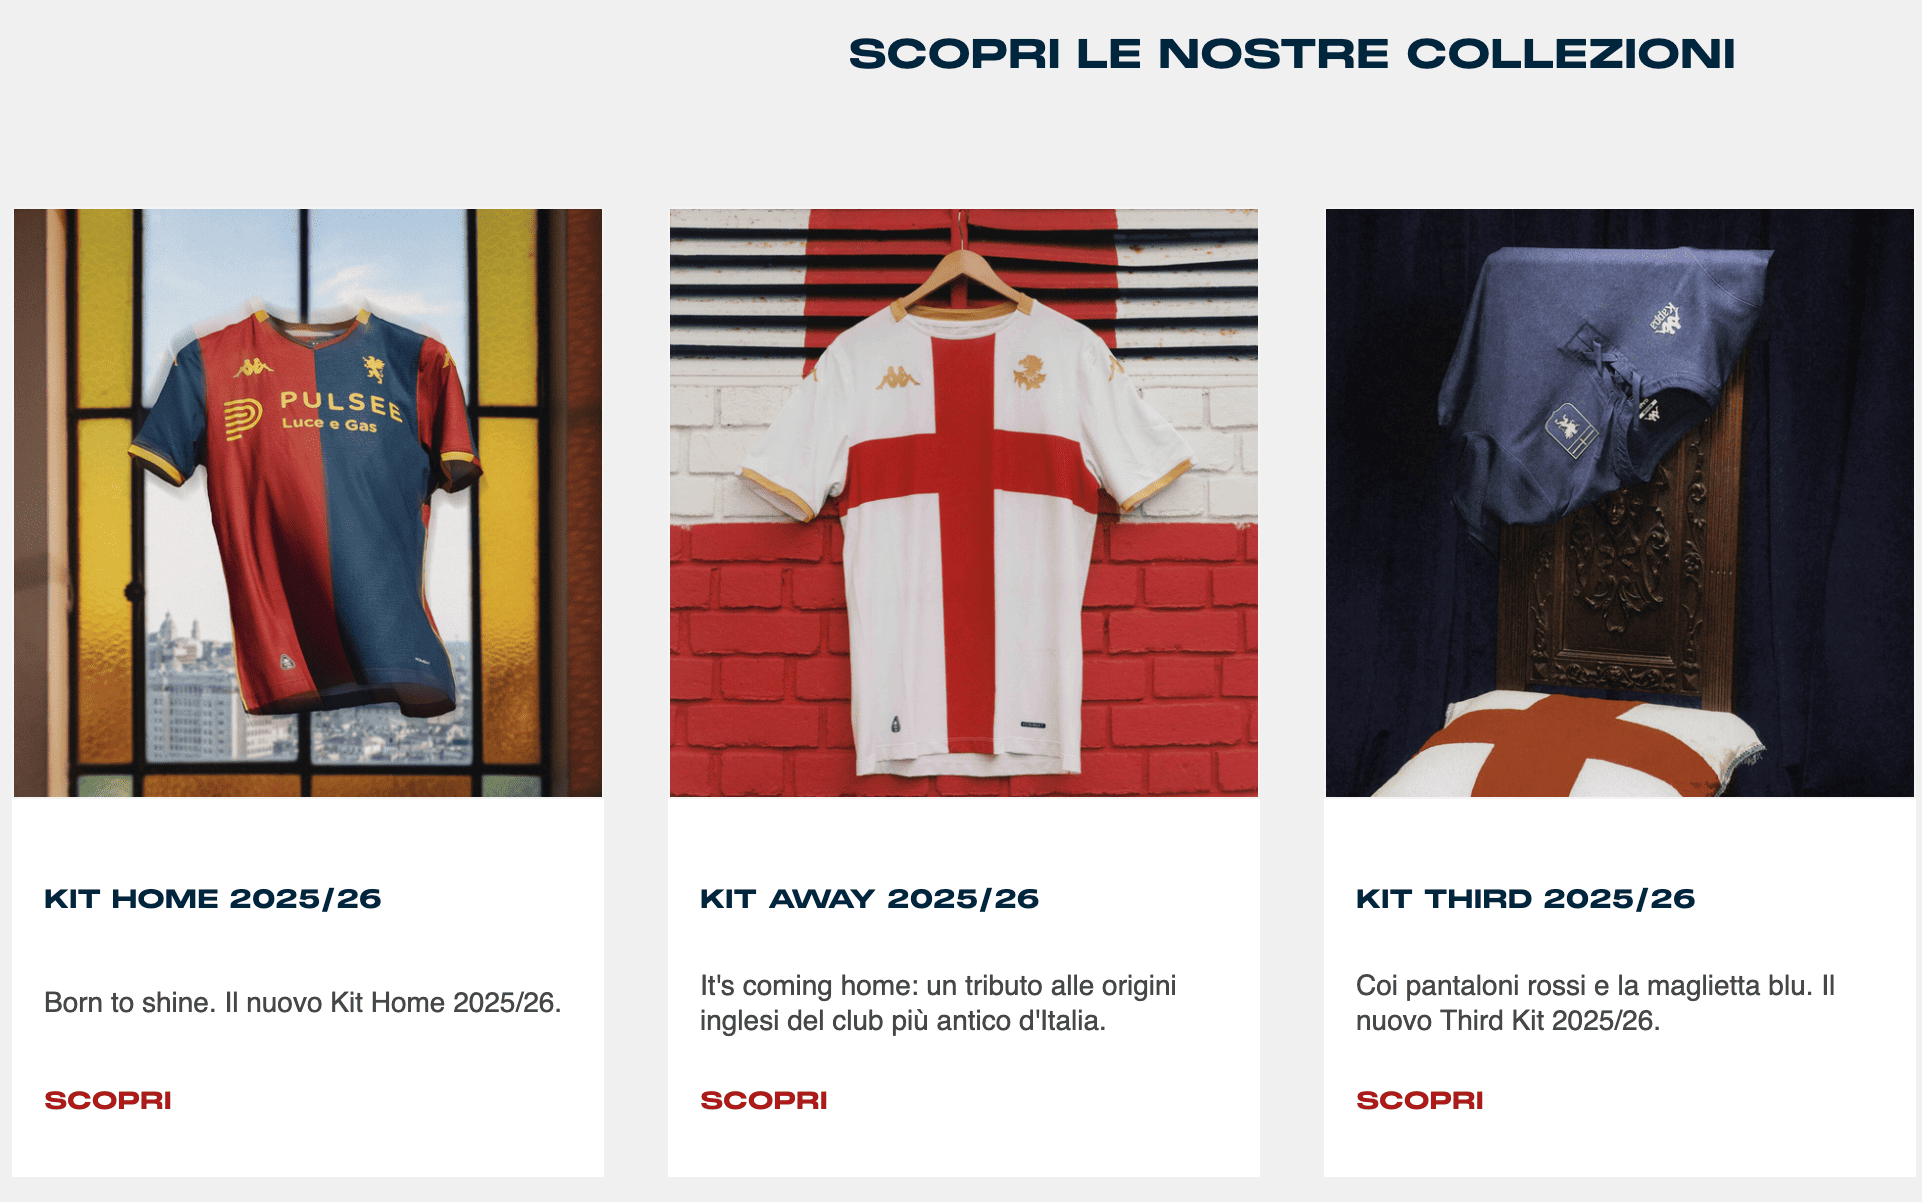Click the 'Scopri le nostre collezioni' heading
This screenshot has height=1202, width=1922.
pos(1291,54)
